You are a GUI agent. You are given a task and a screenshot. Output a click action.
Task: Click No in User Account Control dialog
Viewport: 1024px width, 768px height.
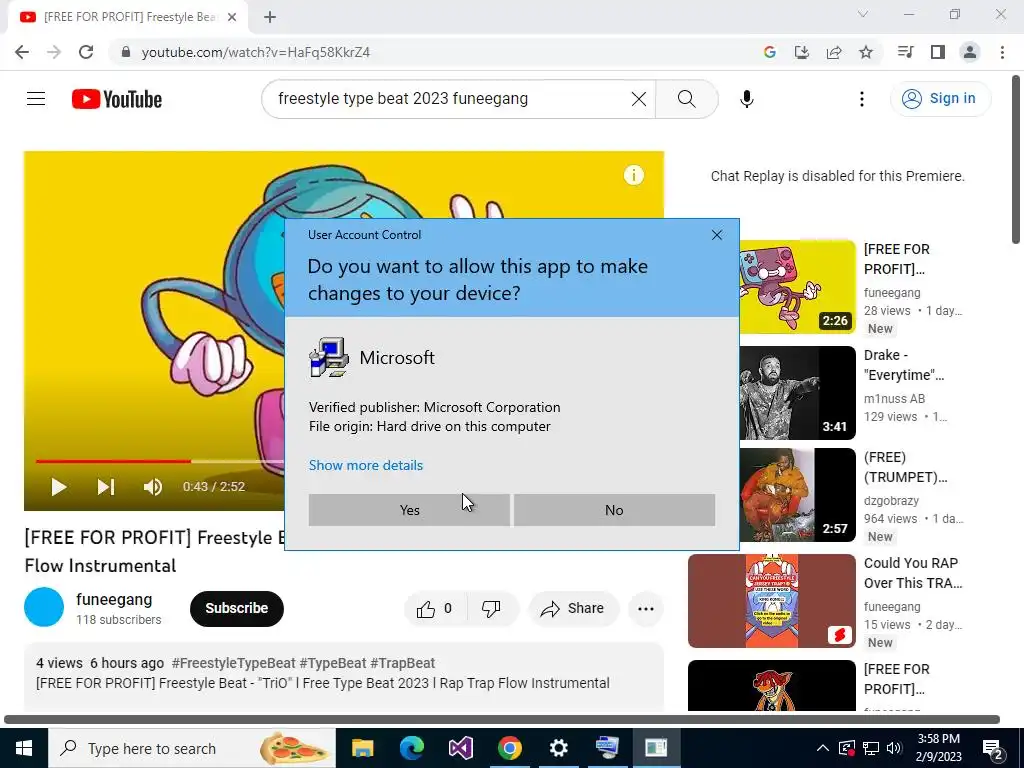coord(614,510)
